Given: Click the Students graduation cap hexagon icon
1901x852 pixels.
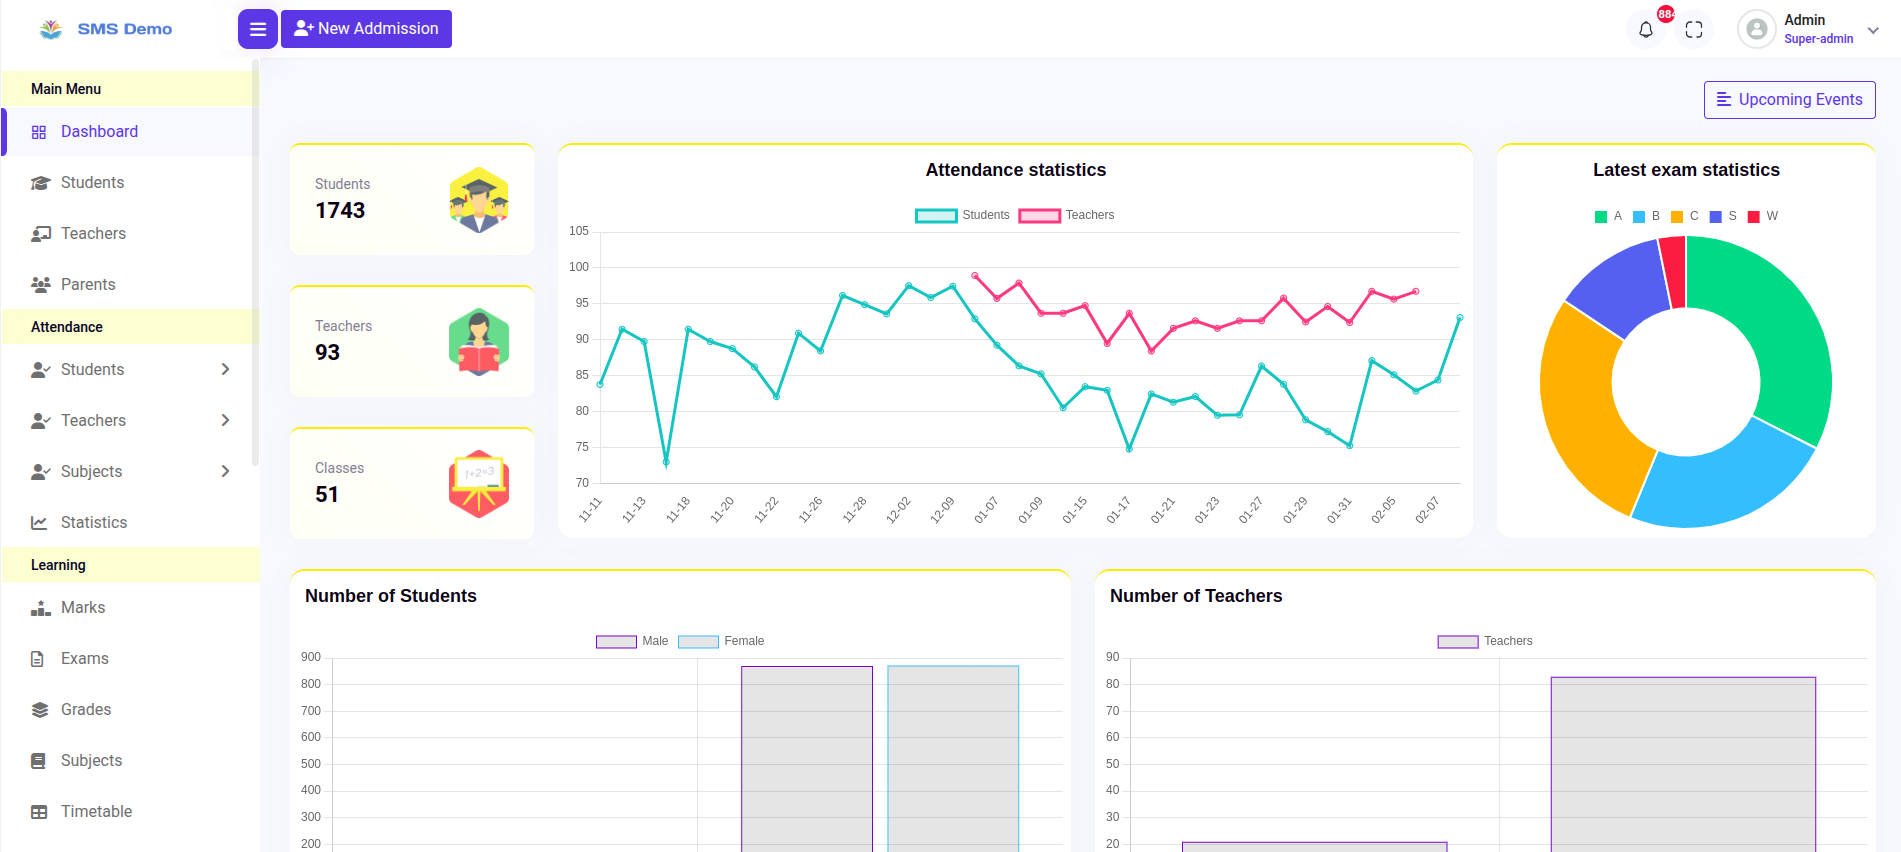Looking at the screenshot, I should point(479,200).
